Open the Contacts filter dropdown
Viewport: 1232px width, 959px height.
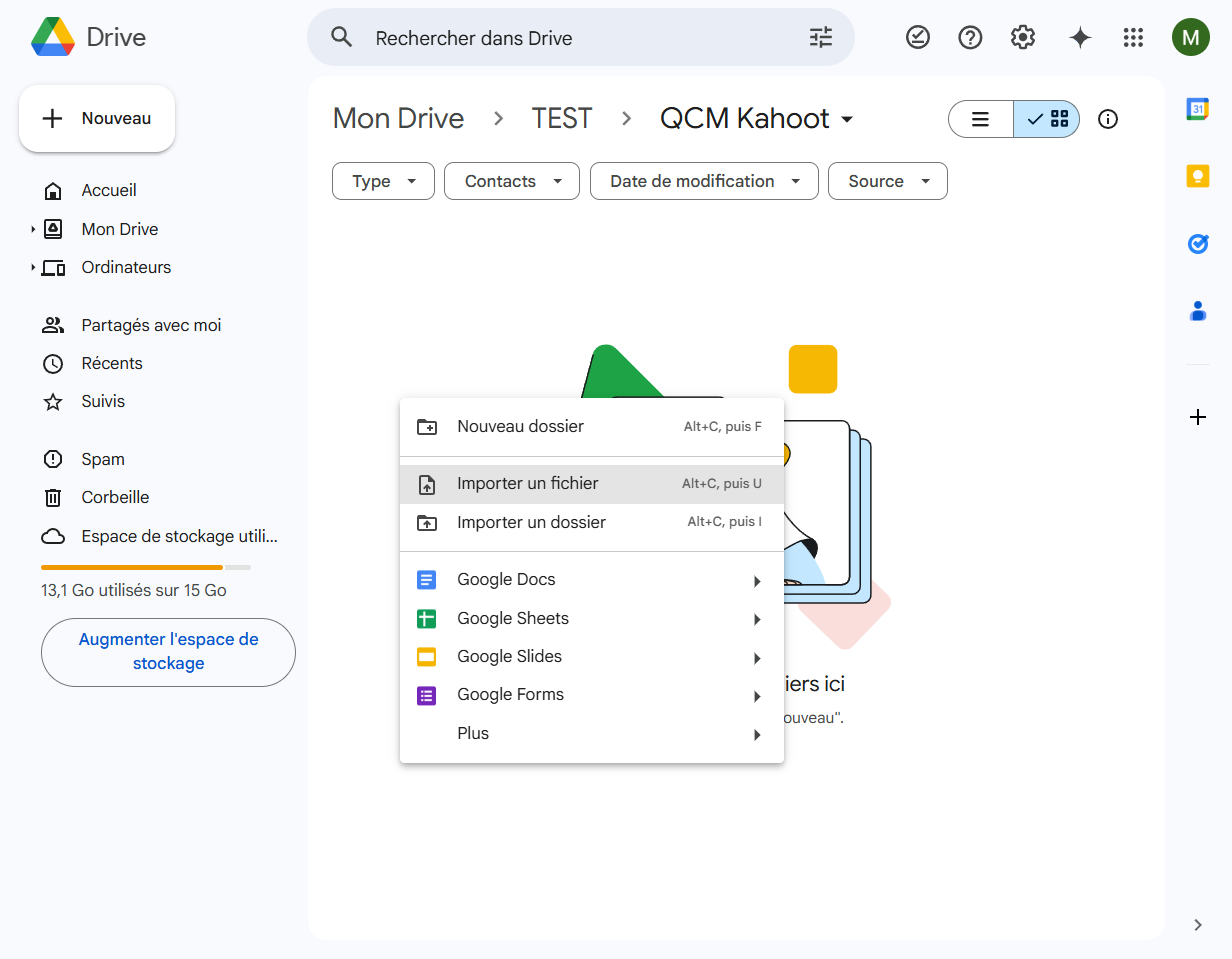point(512,181)
